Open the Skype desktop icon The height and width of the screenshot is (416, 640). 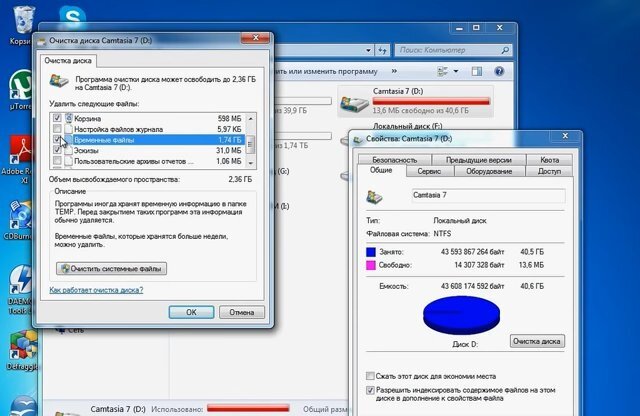(x=73, y=16)
